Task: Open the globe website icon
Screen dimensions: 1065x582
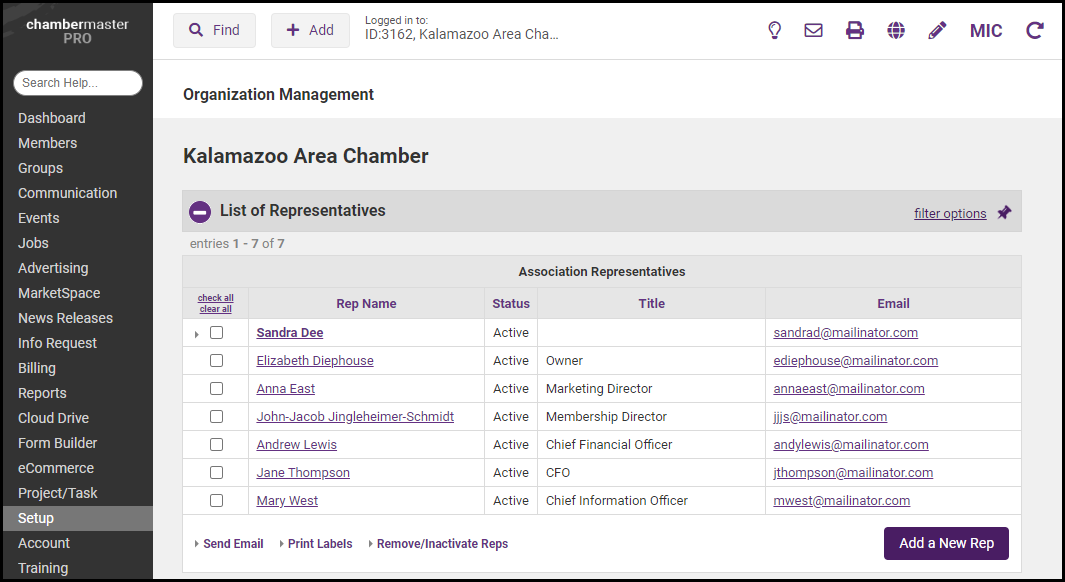Action: point(896,30)
